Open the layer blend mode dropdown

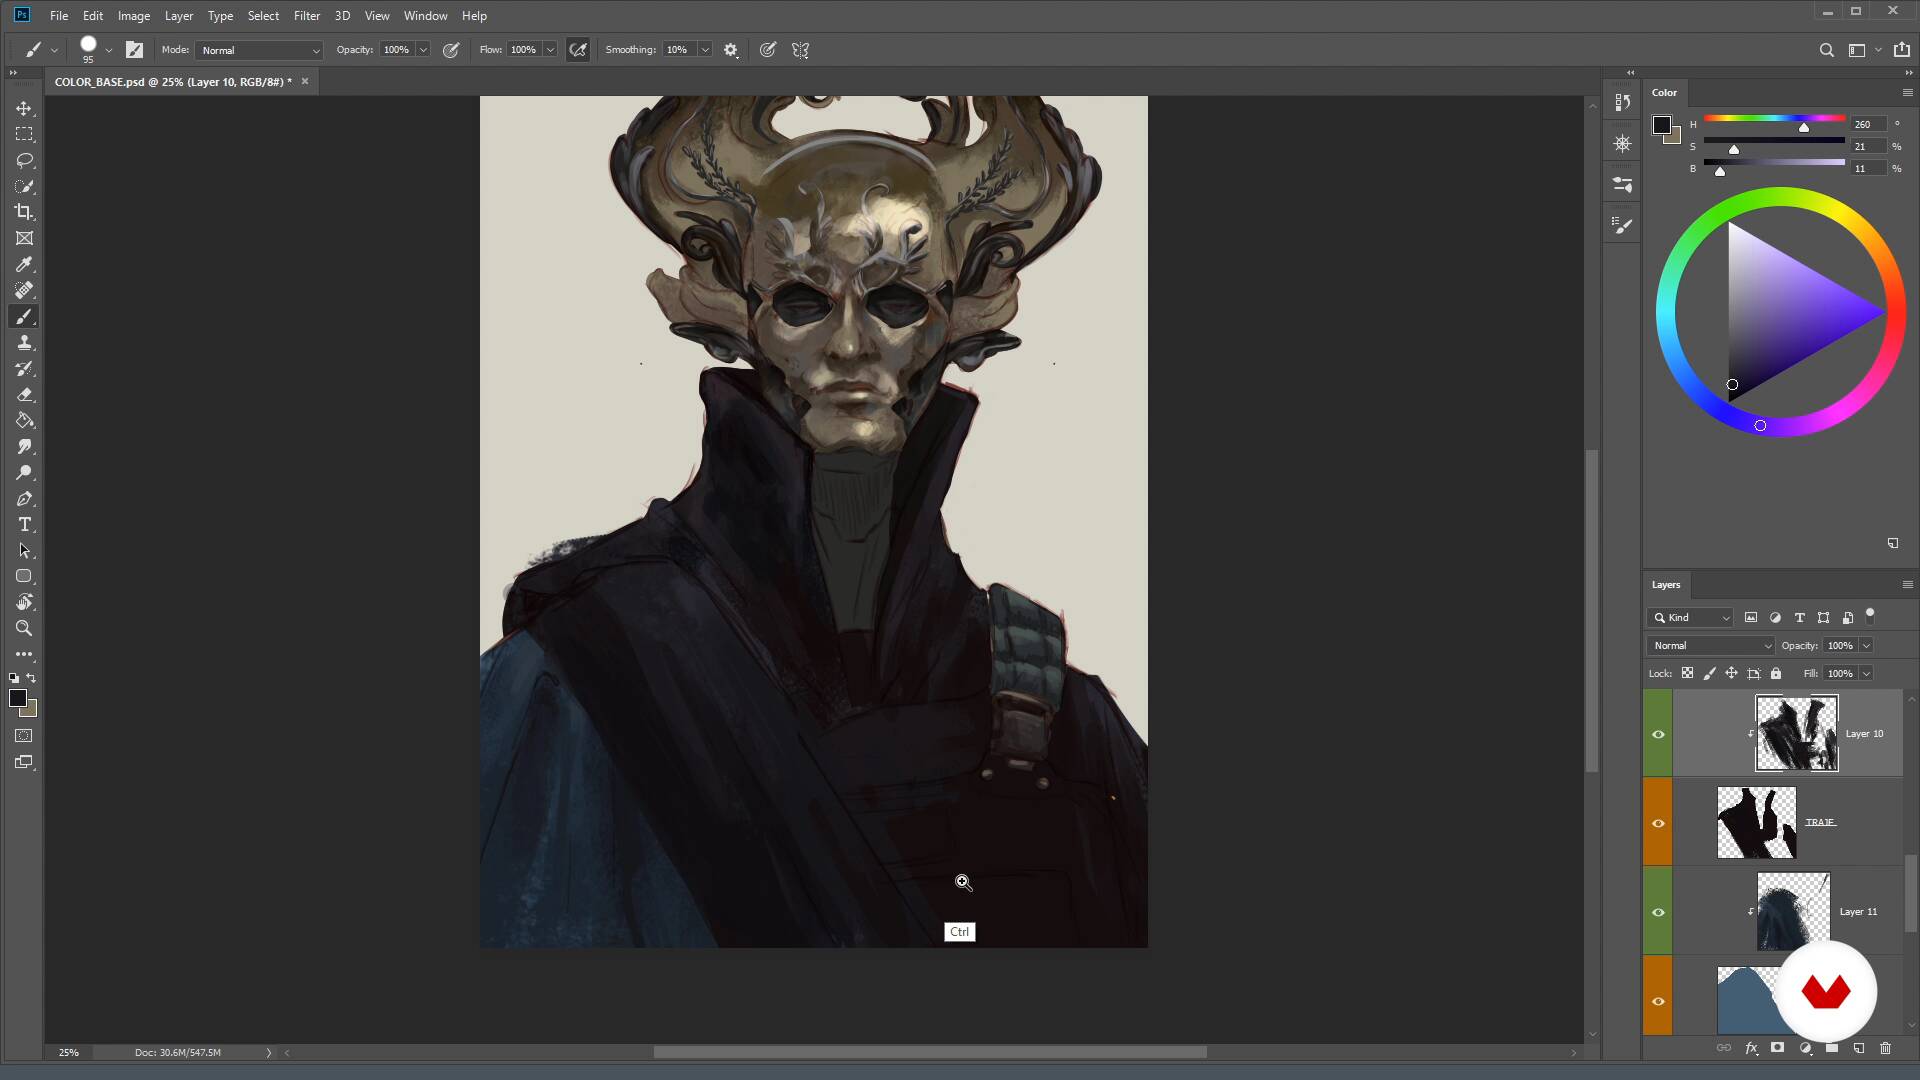(x=1711, y=646)
